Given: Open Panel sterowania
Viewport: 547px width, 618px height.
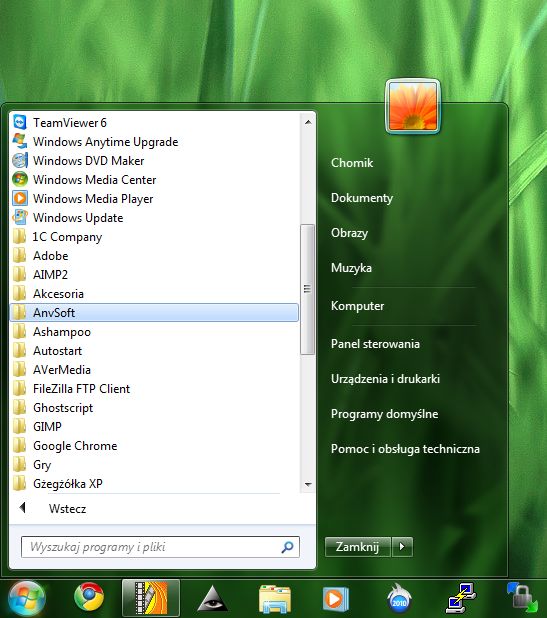Looking at the screenshot, I should [x=375, y=344].
